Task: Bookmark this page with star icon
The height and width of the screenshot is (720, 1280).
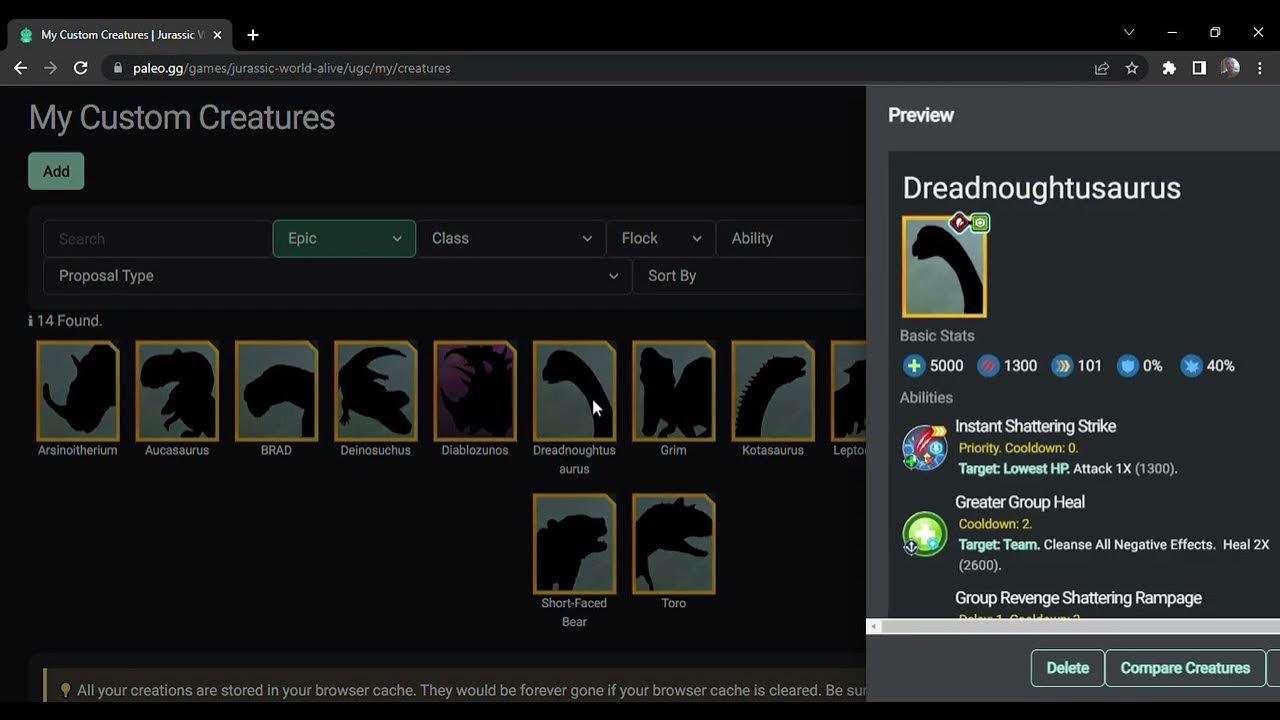Action: 1132,68
